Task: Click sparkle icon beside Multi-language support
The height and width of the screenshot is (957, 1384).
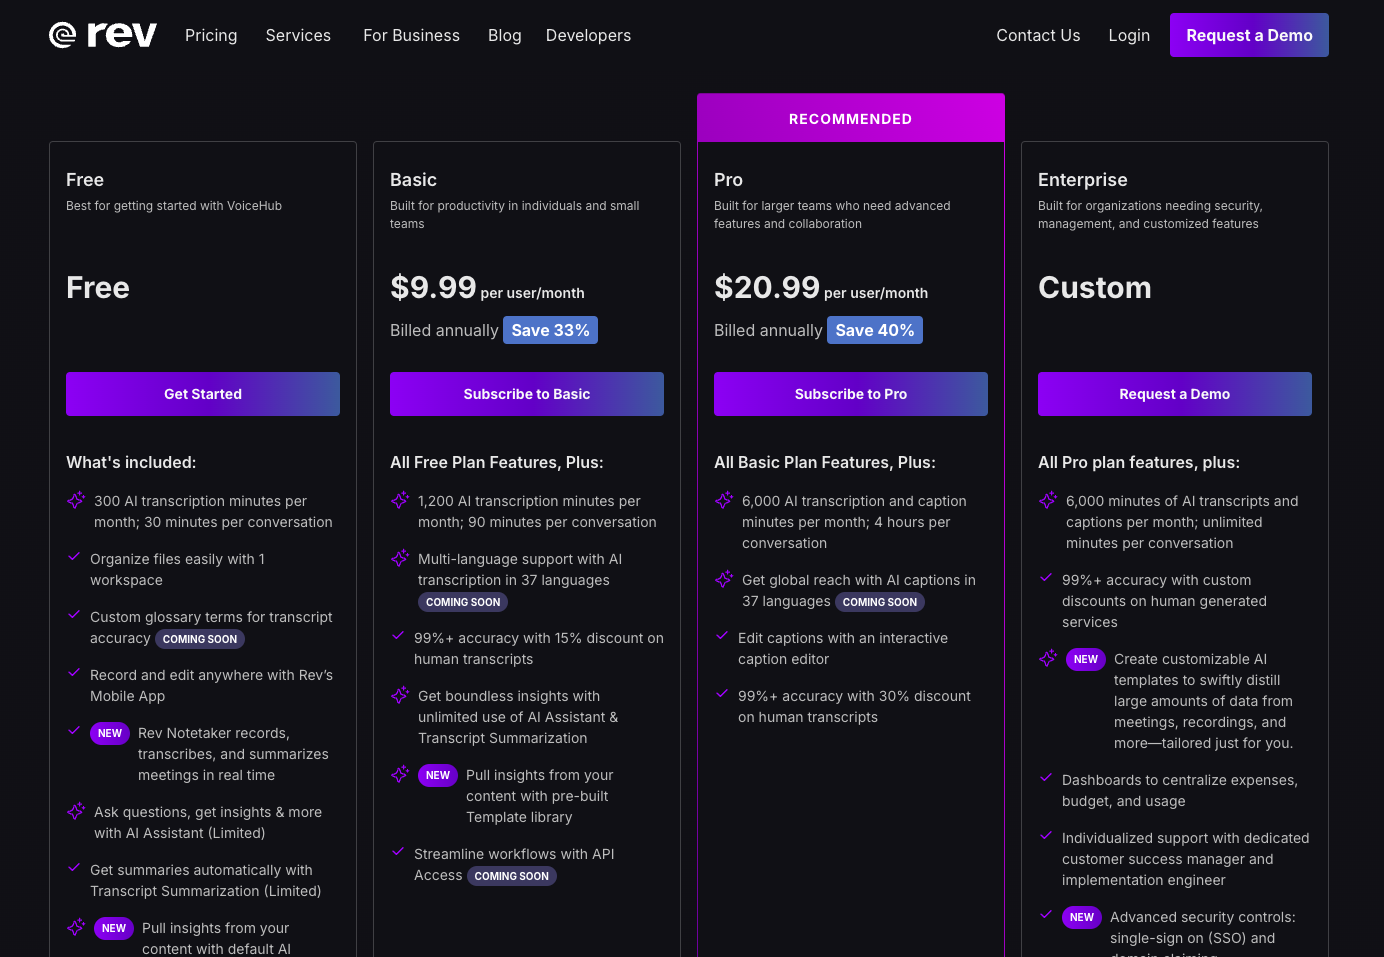Action: [x=400, y=558]
